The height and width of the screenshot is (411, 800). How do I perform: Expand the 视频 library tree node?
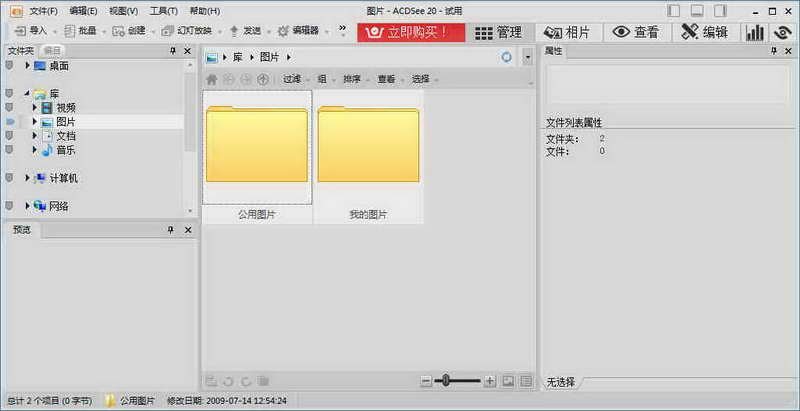(x=35, y=107)
